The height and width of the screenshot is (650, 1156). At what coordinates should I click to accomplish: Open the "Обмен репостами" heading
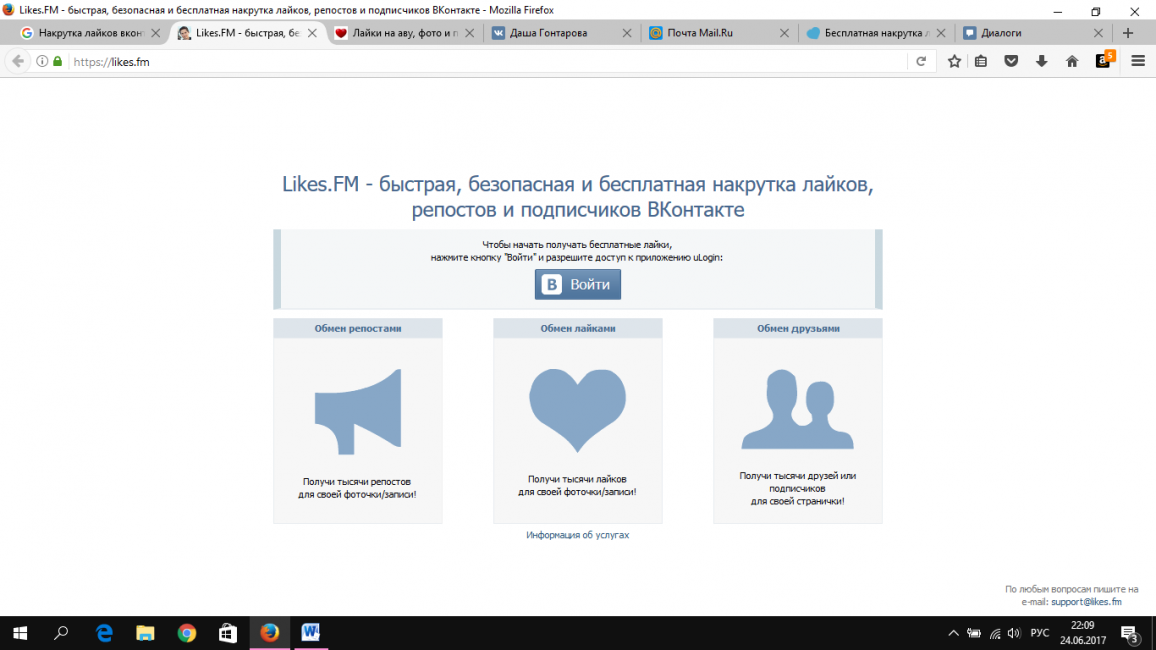[x=358, y=329]
